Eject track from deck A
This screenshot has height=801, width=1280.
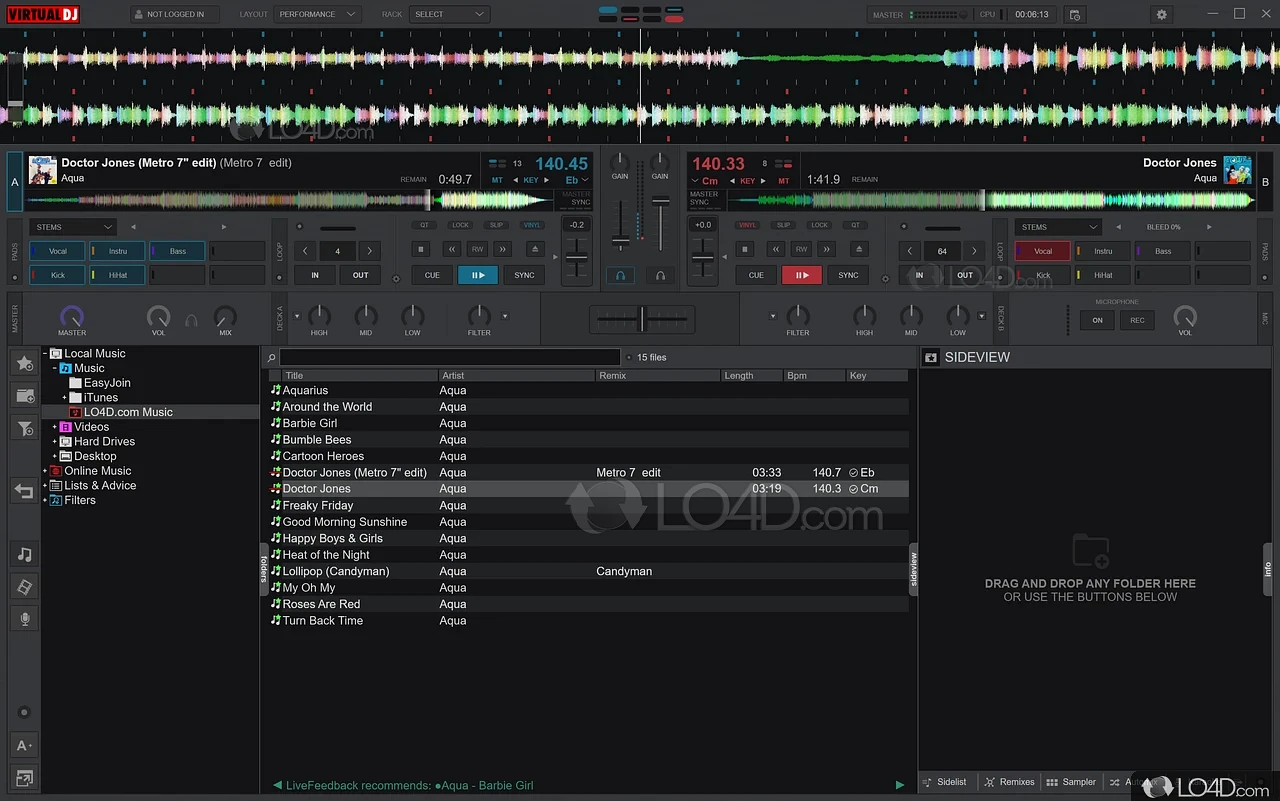tap(535, 249)
